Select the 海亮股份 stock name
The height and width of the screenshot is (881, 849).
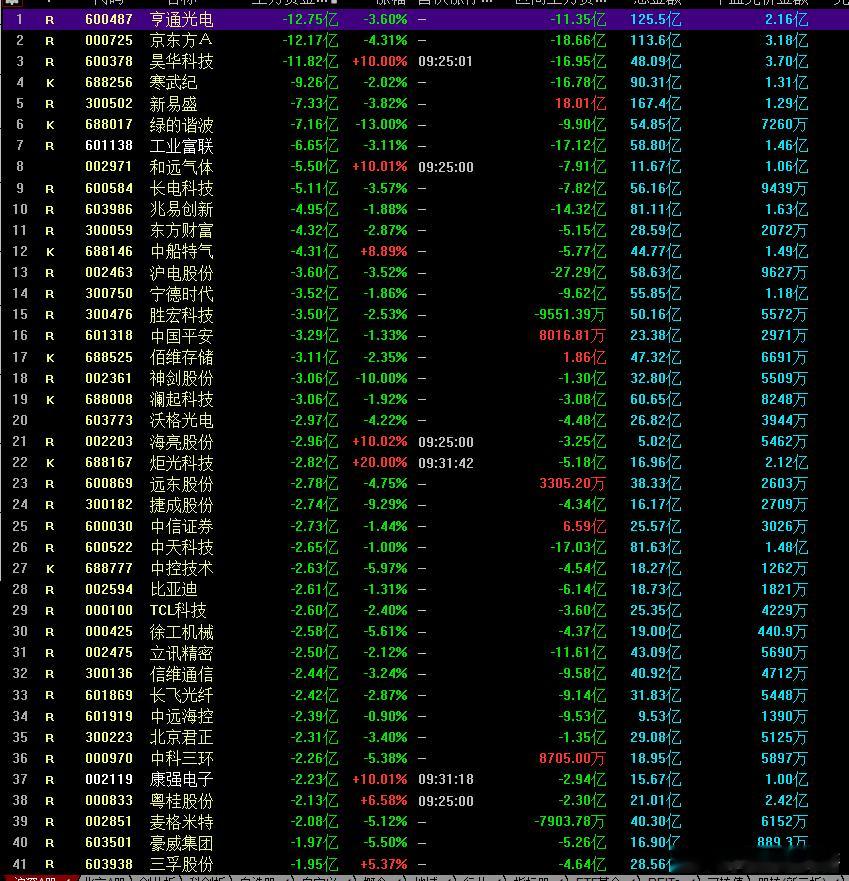tap(181, 442)
